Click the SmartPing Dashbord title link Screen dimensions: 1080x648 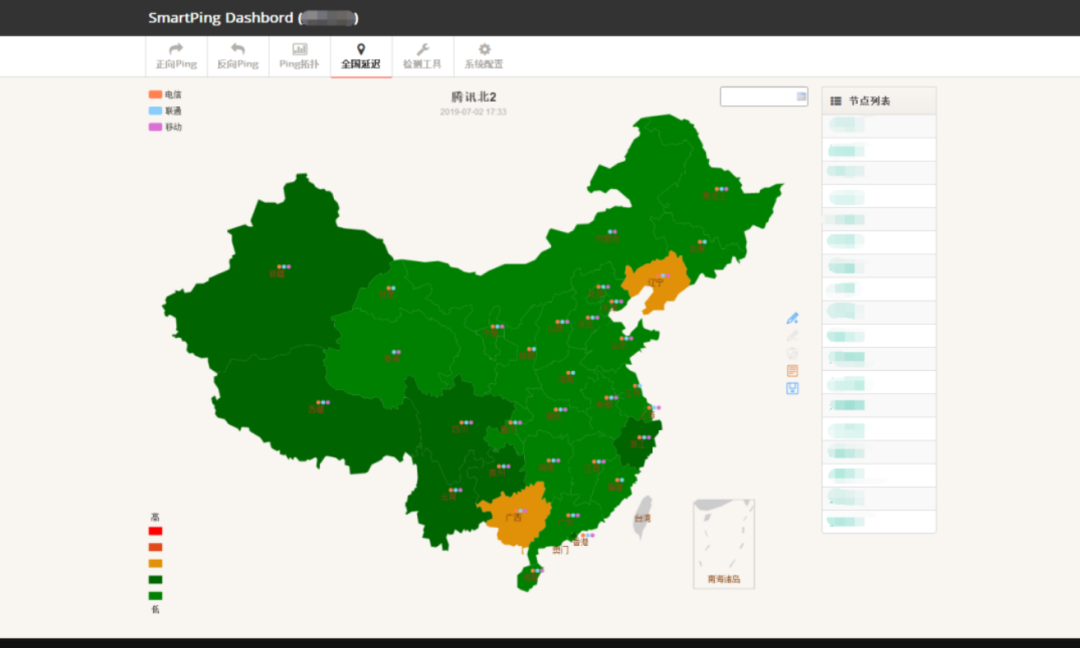253,18
